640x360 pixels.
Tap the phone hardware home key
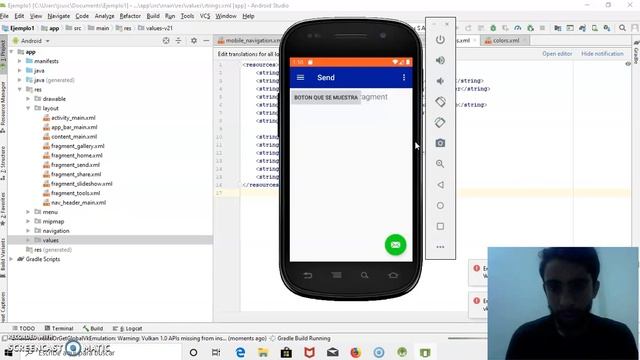tap(393, 276)
